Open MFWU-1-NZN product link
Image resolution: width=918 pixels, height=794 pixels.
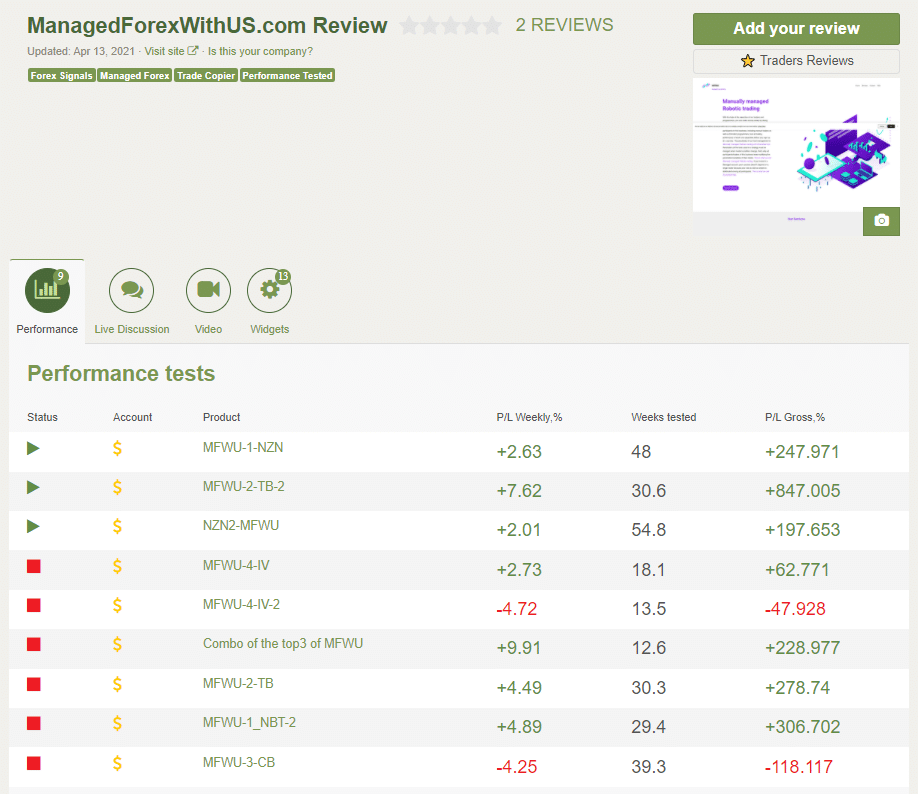pos(243,447)
